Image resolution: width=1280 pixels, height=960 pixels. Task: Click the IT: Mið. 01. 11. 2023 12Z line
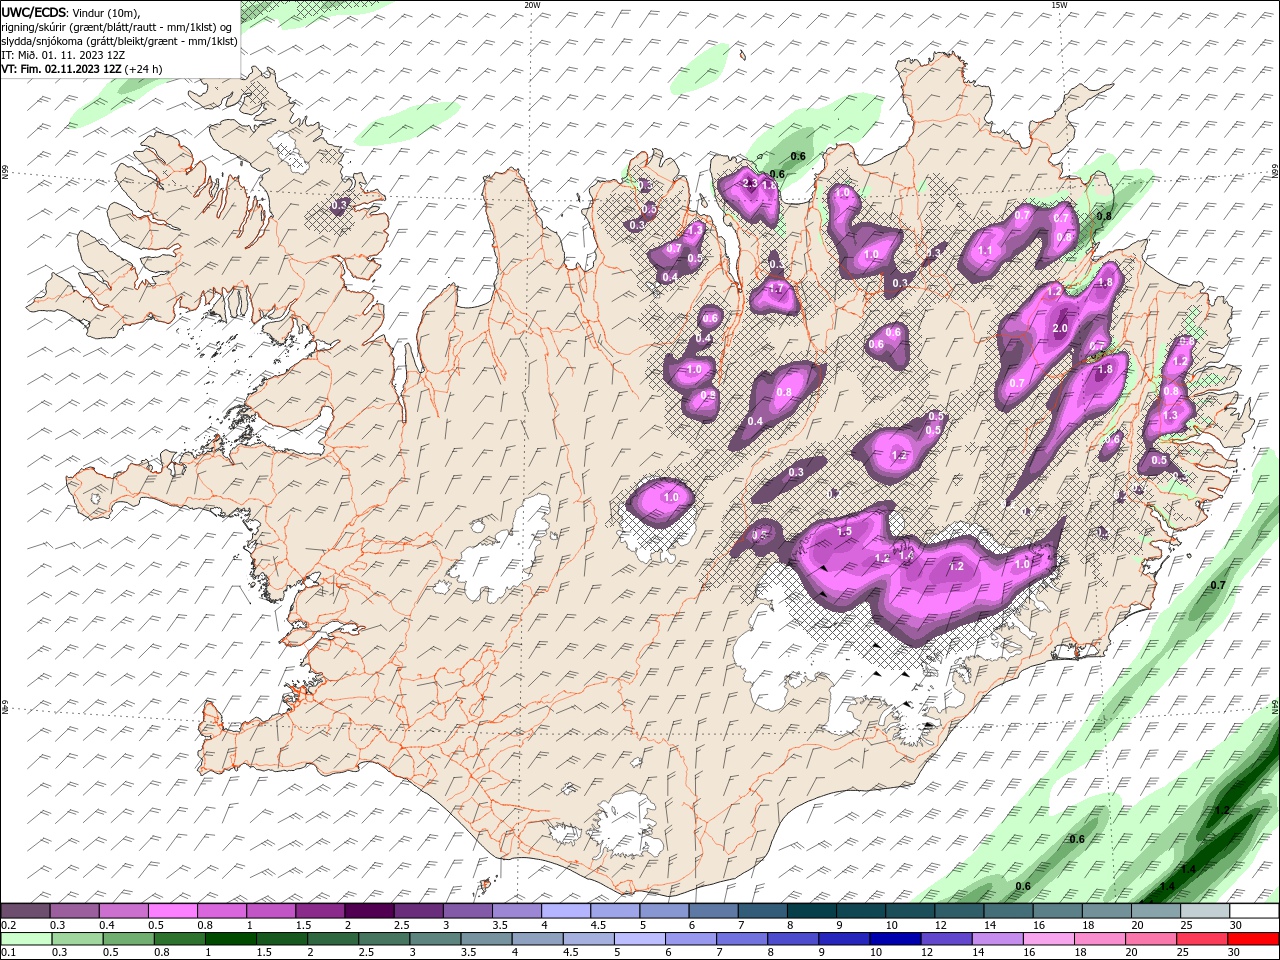click(x=62, y=55)
